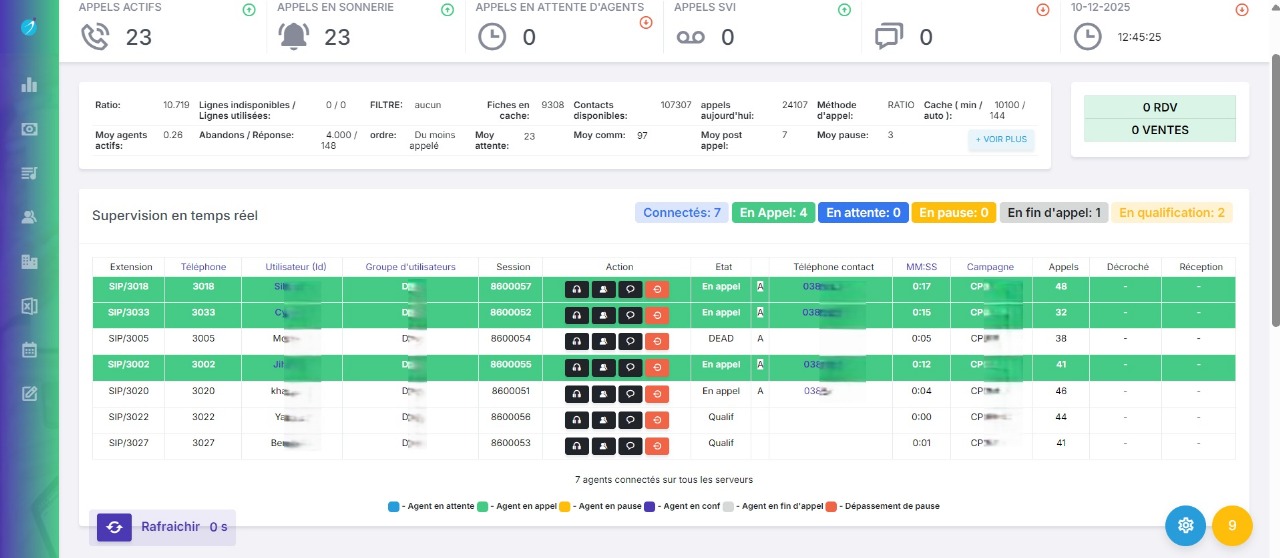Click the headphones listen icon for SIP/3018
This screenshot has height=558, width=1280.
pyautogui.click(x=577, y=289)
